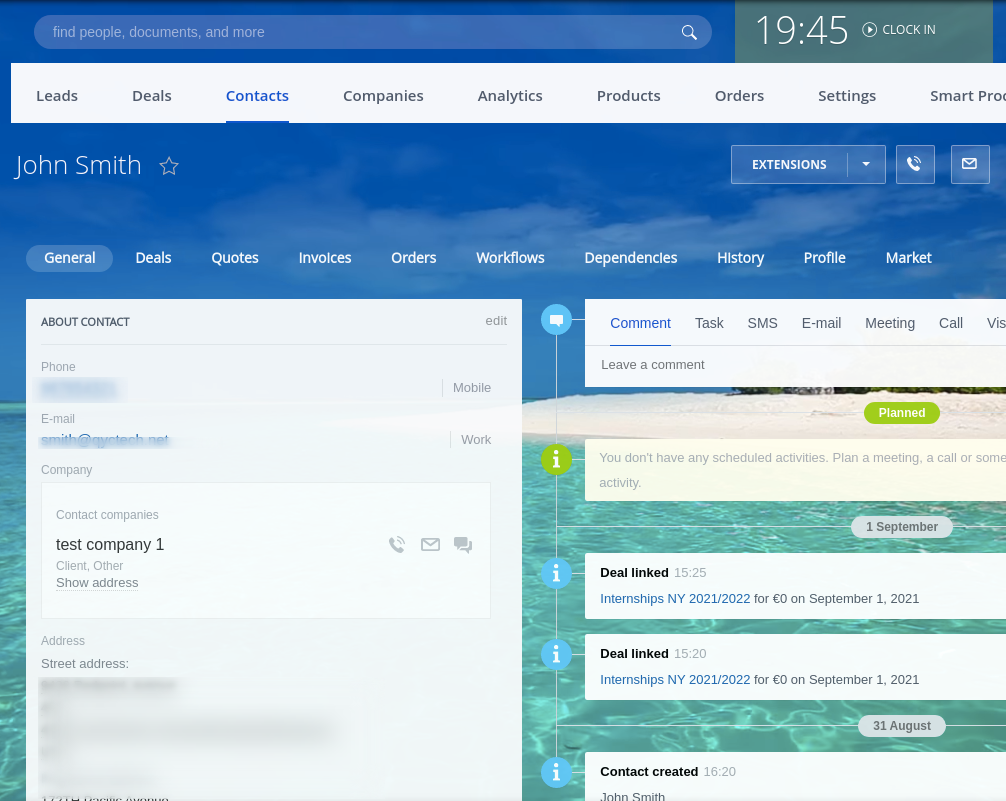Focus the Leave a comment field
This screenshot has width=1006, height=801.
tap(796, 365)
